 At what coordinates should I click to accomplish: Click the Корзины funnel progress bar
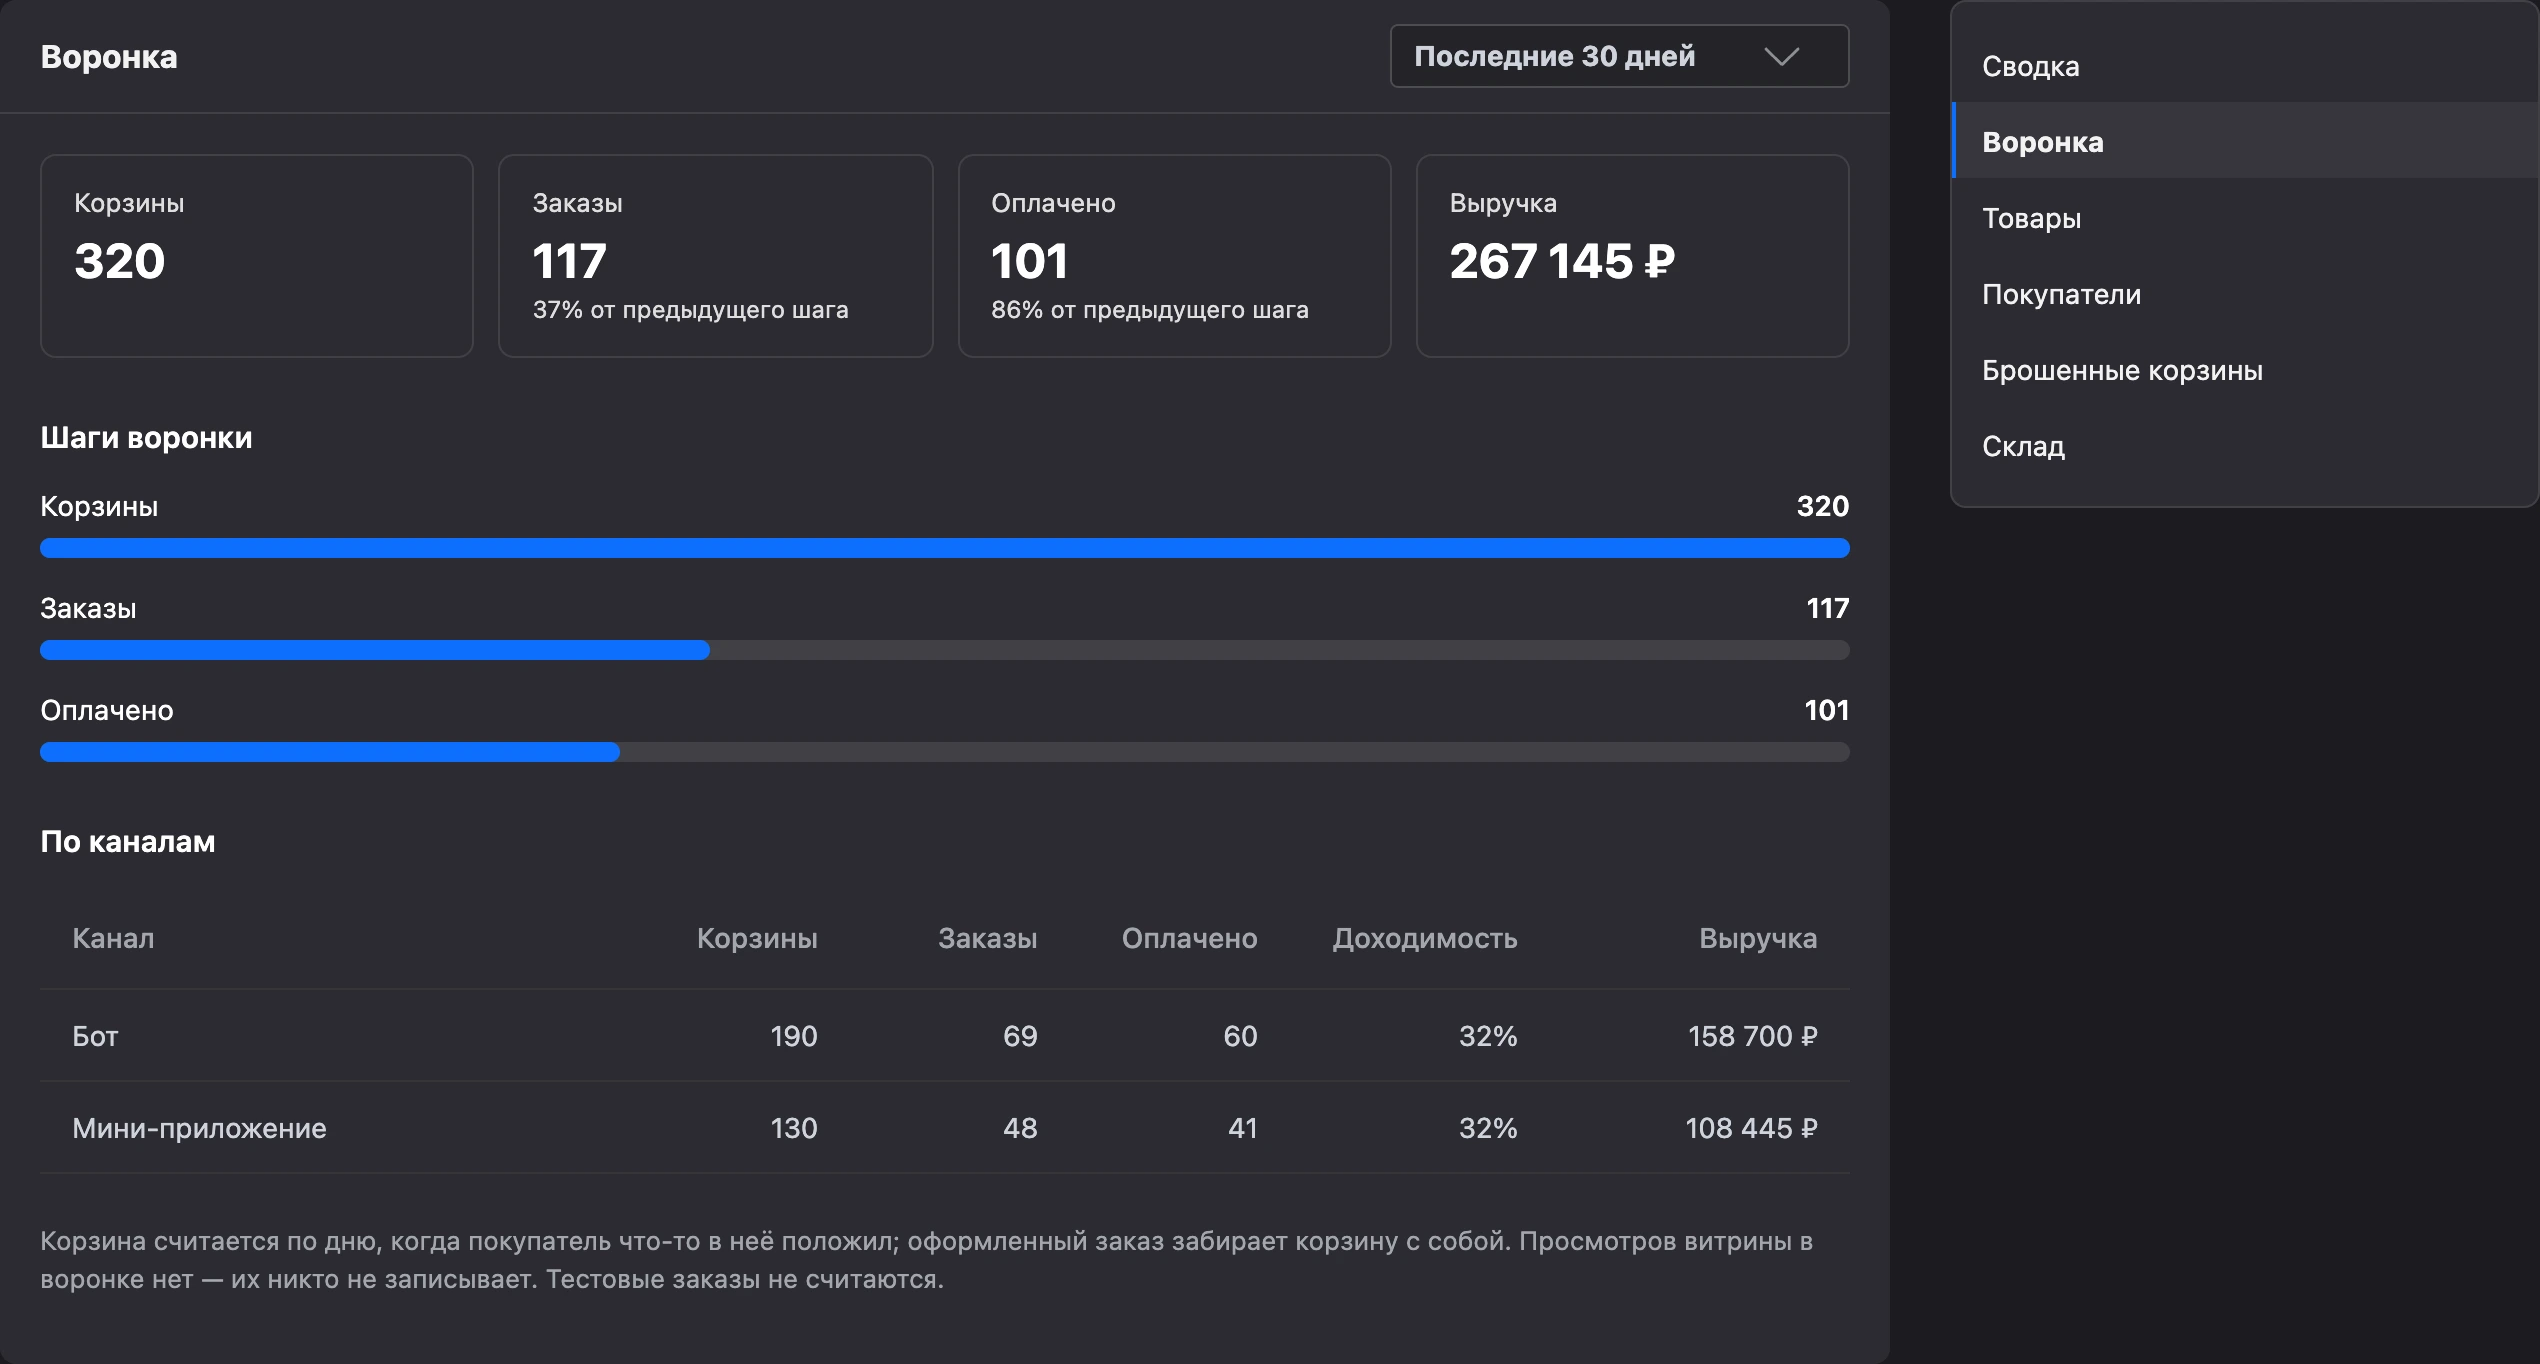click(x=945, y=548)
